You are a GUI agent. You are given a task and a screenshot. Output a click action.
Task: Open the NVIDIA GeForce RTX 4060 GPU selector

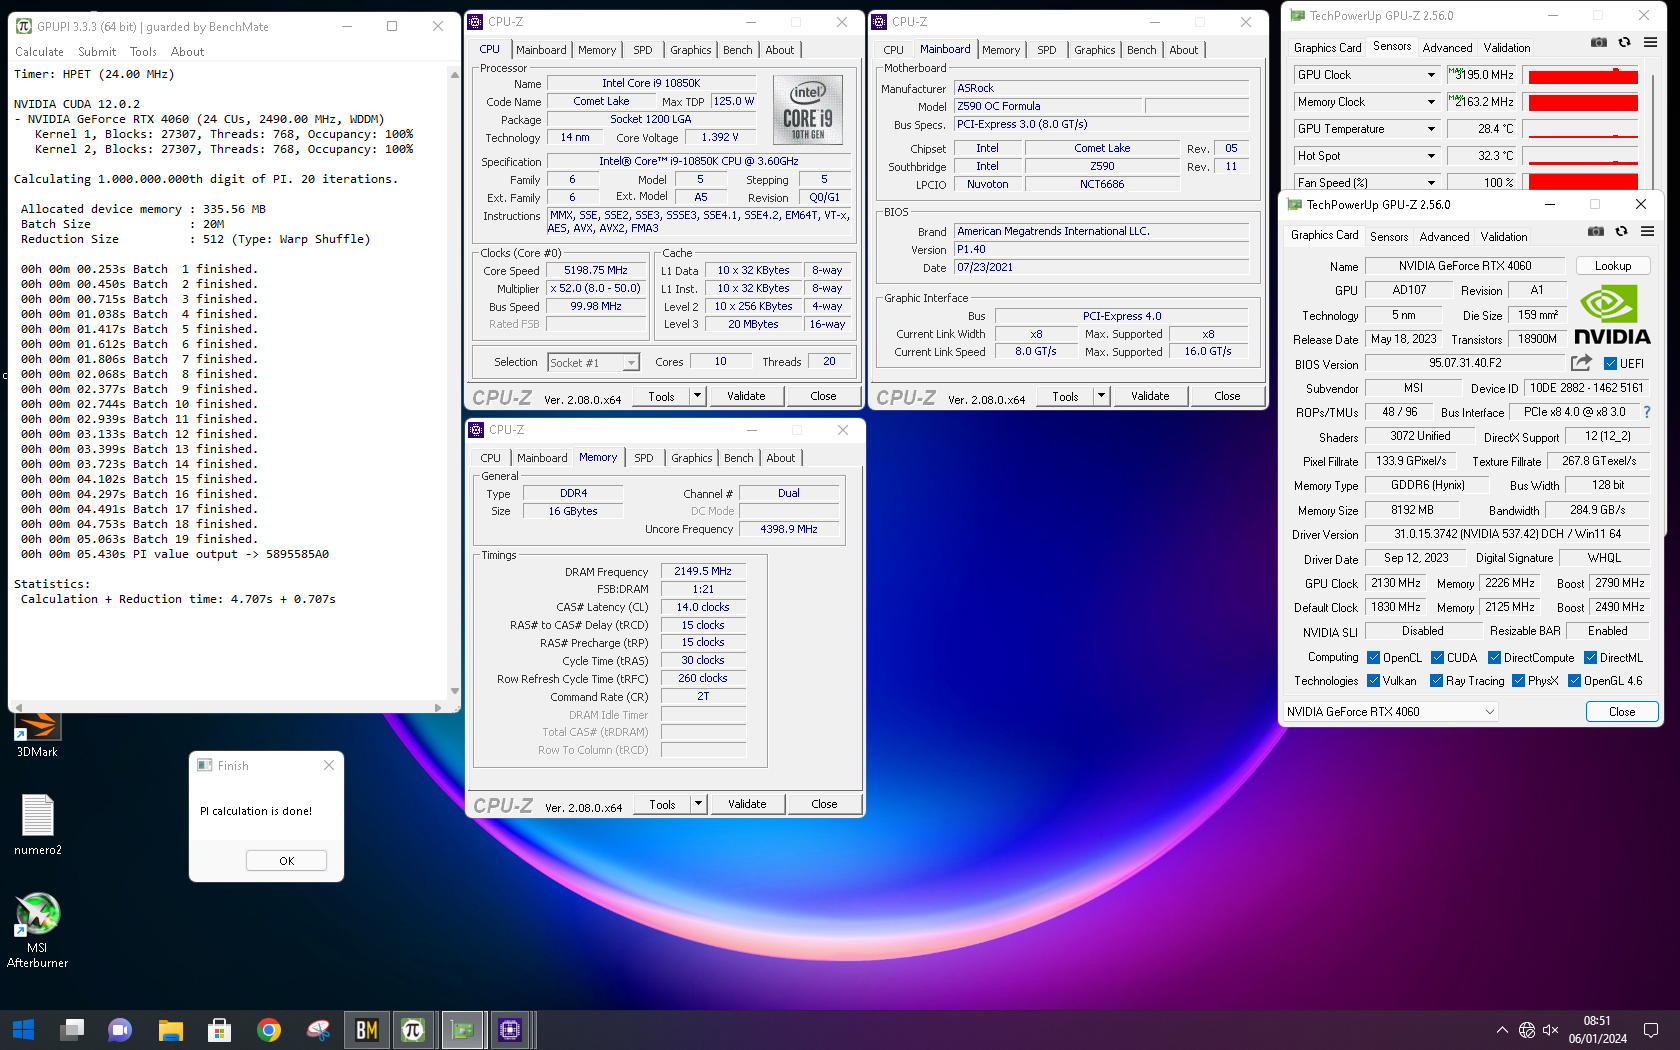tap(1391, 712)
